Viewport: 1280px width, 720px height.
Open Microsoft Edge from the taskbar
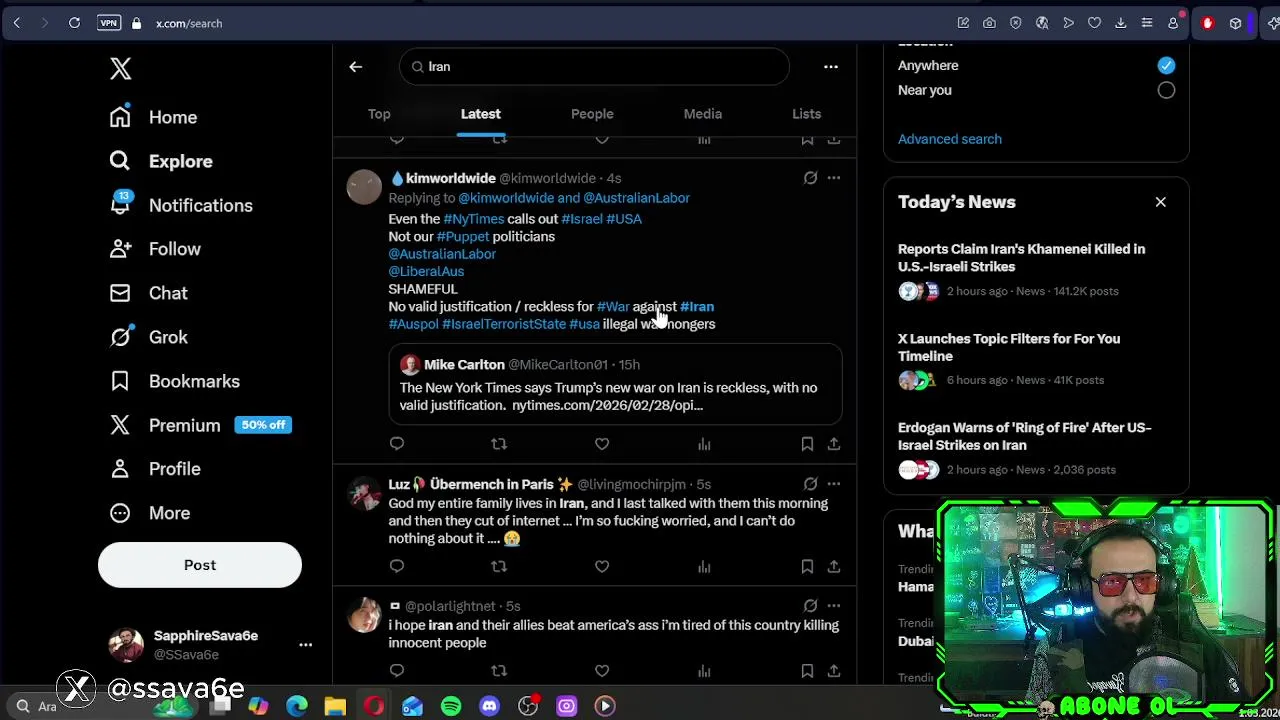pyautogui.click(x=297, y=706)
